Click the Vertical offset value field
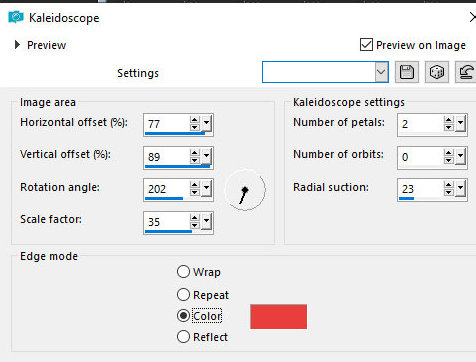The width and height of the screenshot is (476, 362). click(167, 156)
